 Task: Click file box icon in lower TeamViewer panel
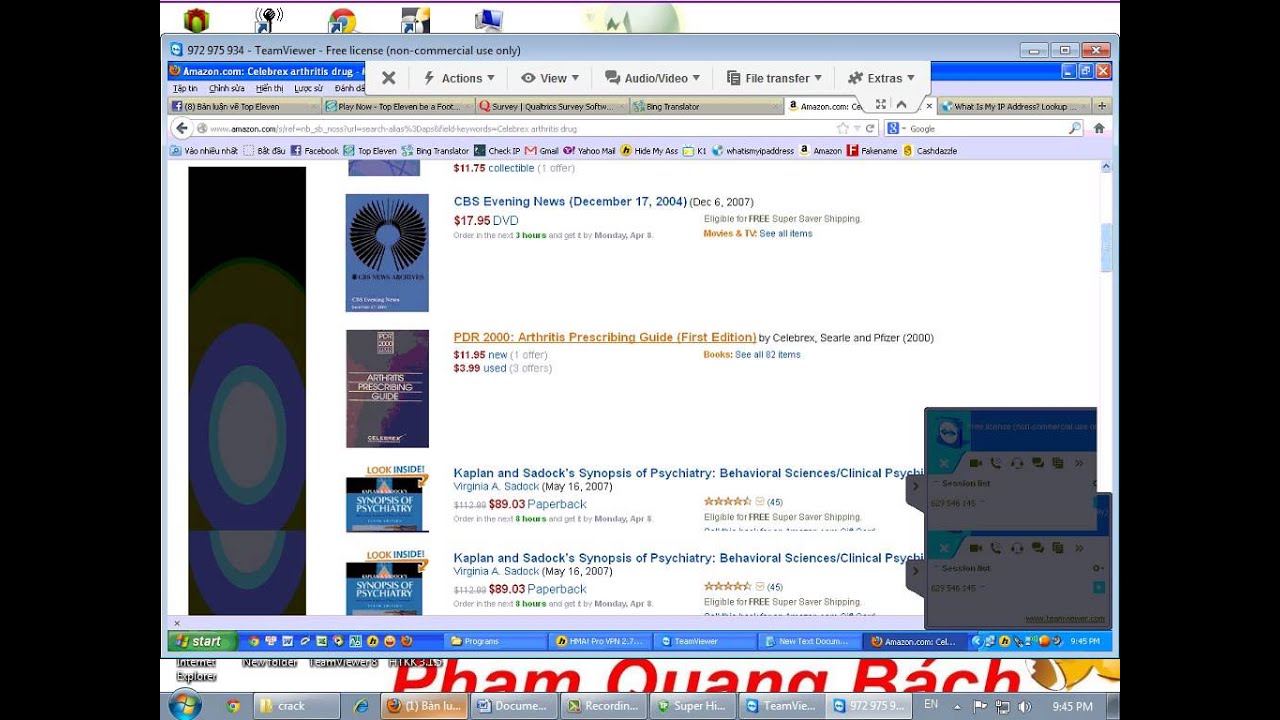point(1057,548)
